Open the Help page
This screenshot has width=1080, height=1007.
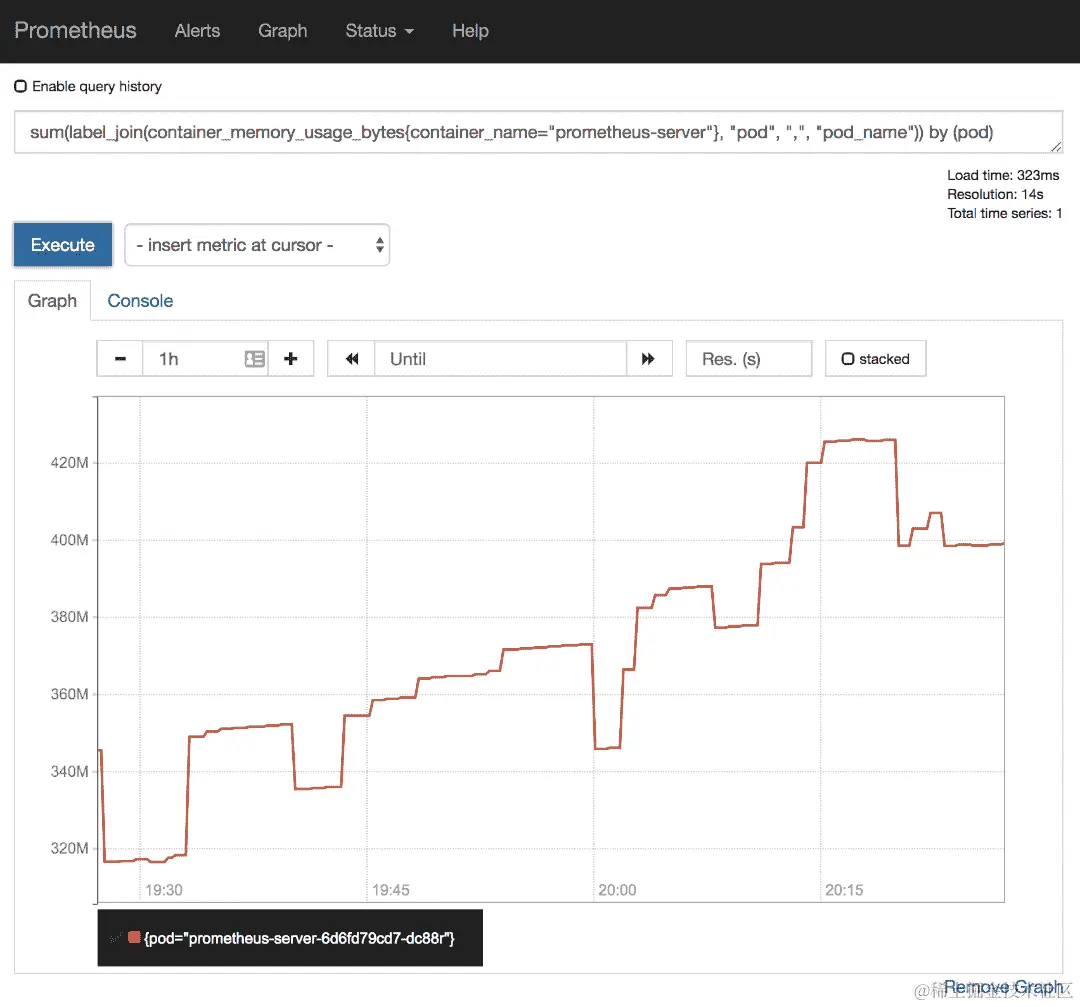(x=470, y=31)
